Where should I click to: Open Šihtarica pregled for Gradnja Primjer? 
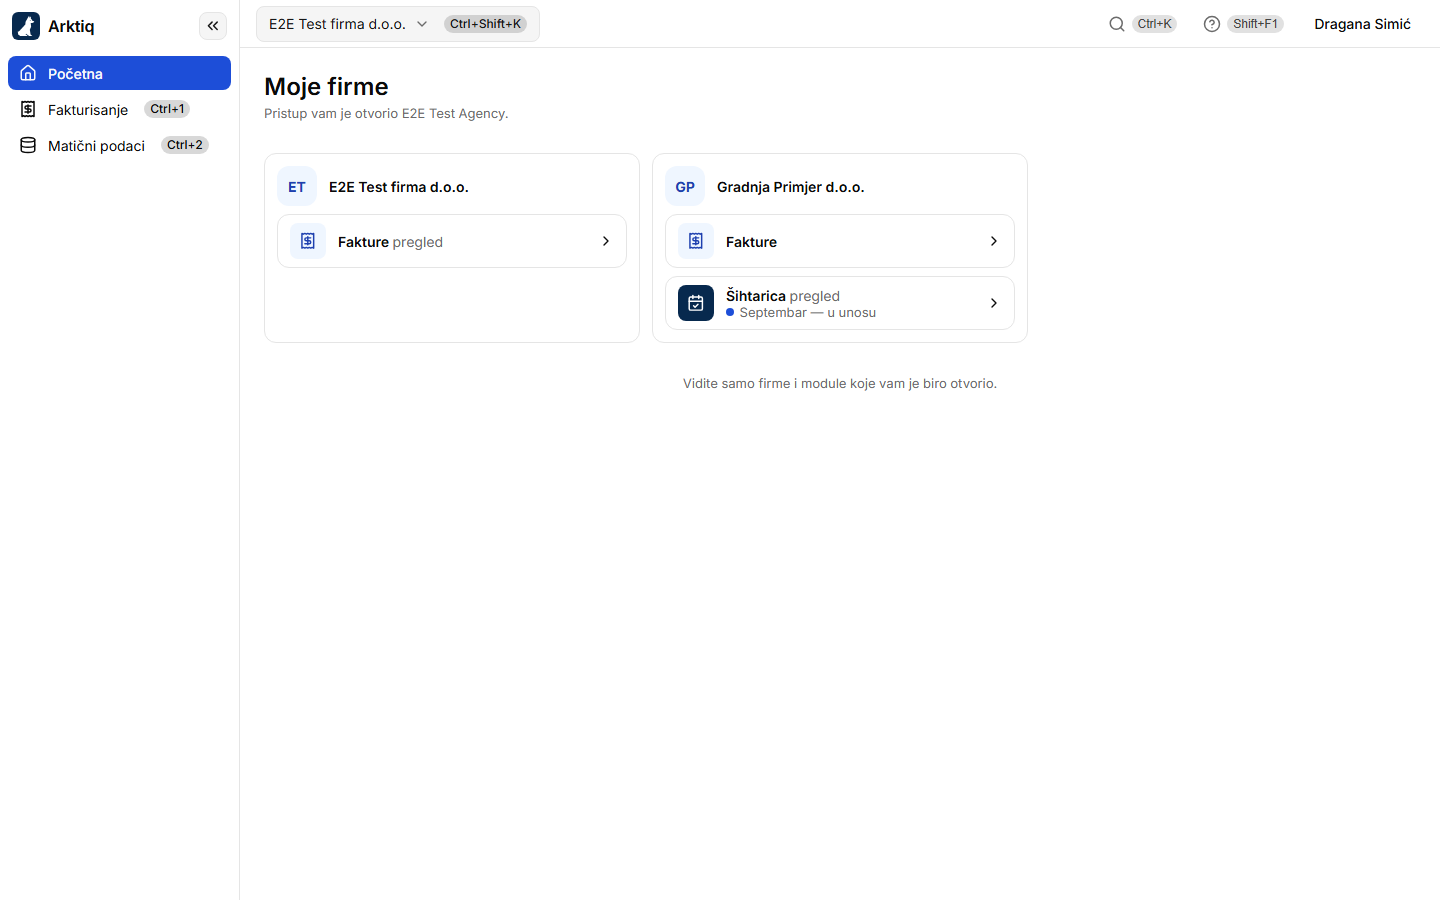(840, 303)
